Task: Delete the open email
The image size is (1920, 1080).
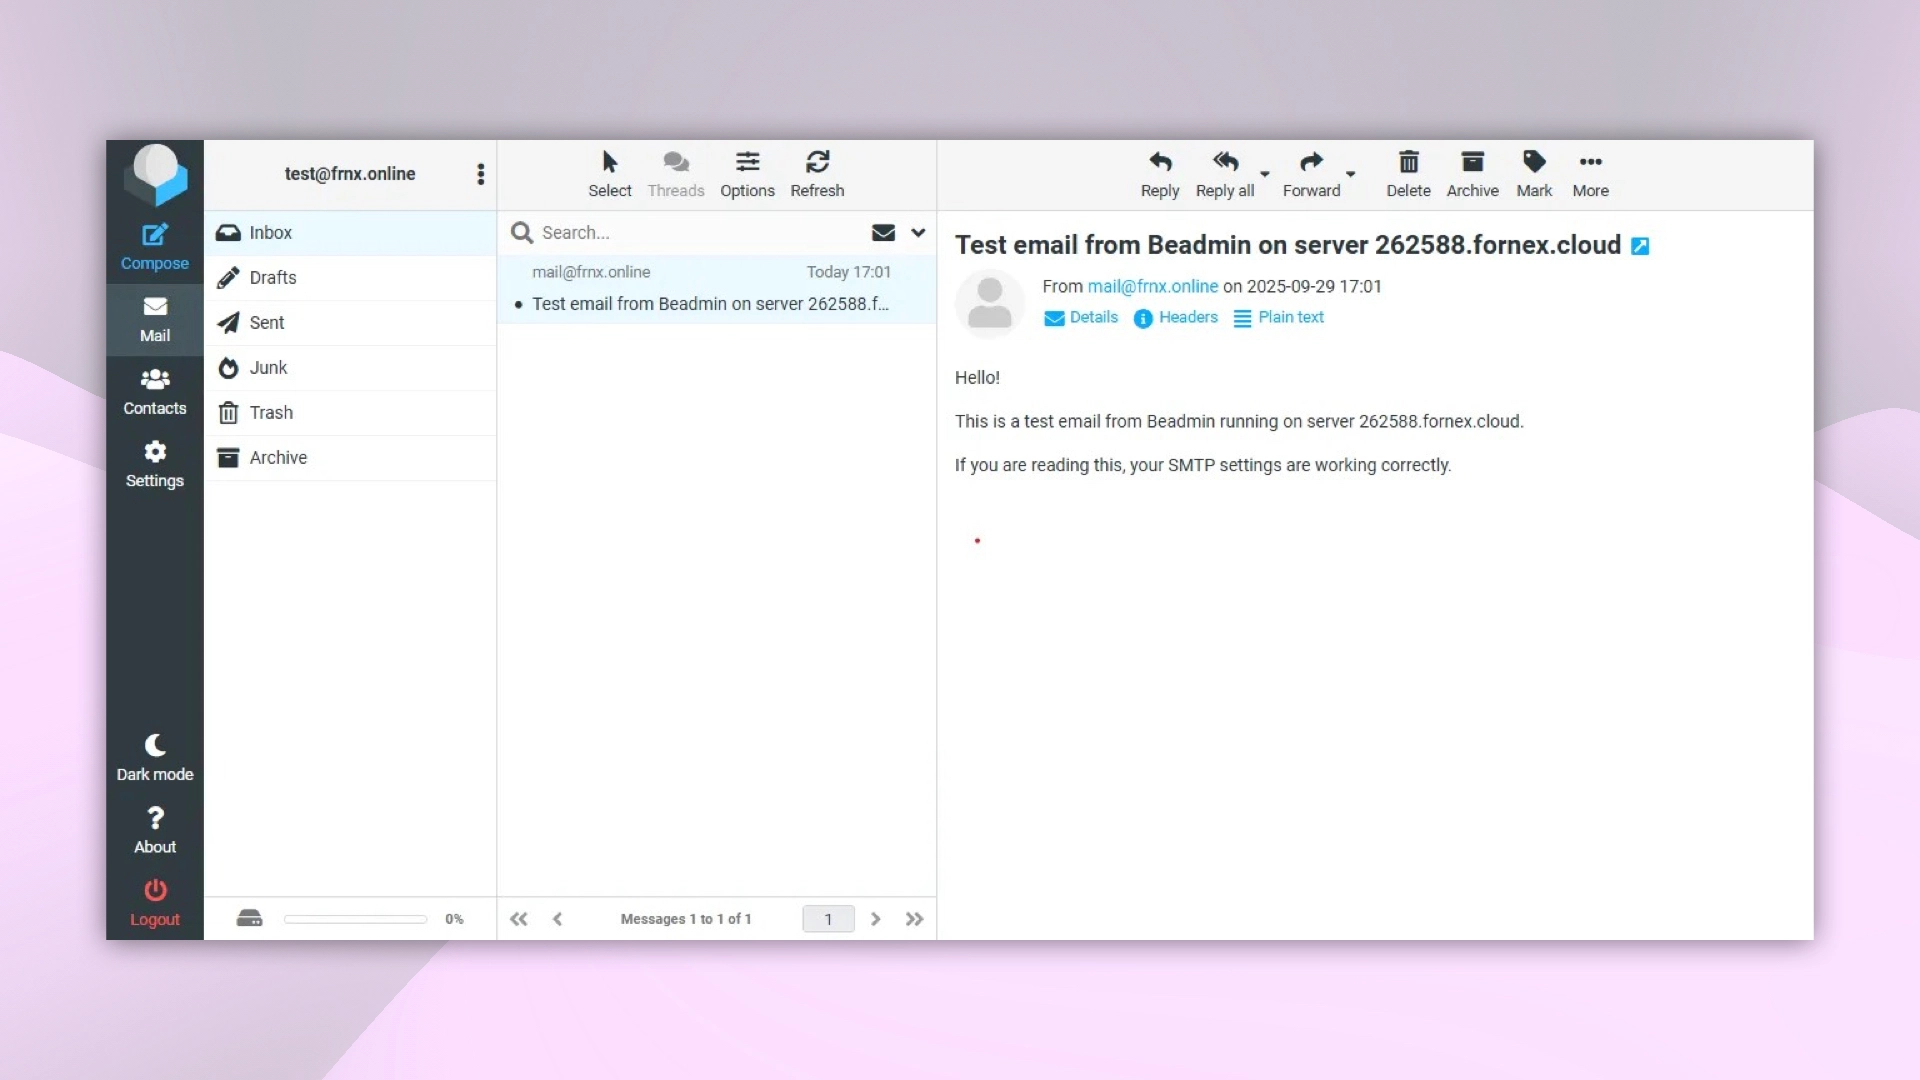Action: coord(1408,174)
